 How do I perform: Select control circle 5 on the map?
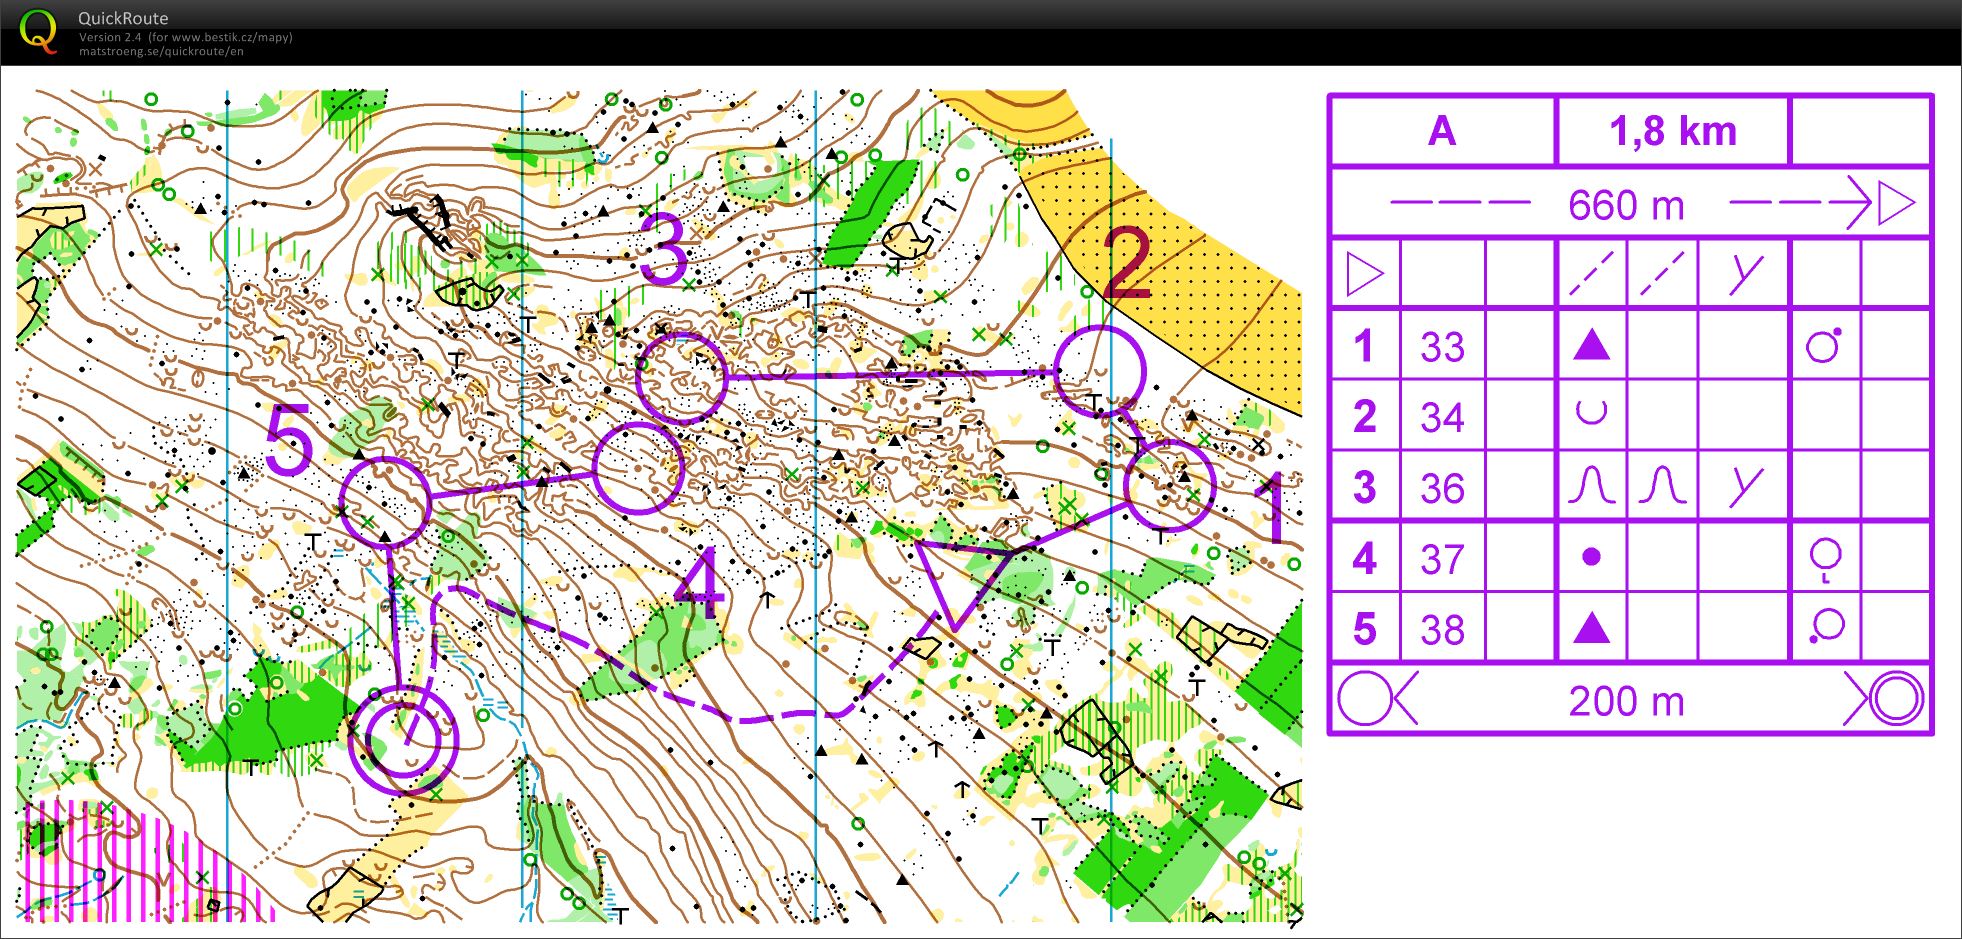point(385,502)
